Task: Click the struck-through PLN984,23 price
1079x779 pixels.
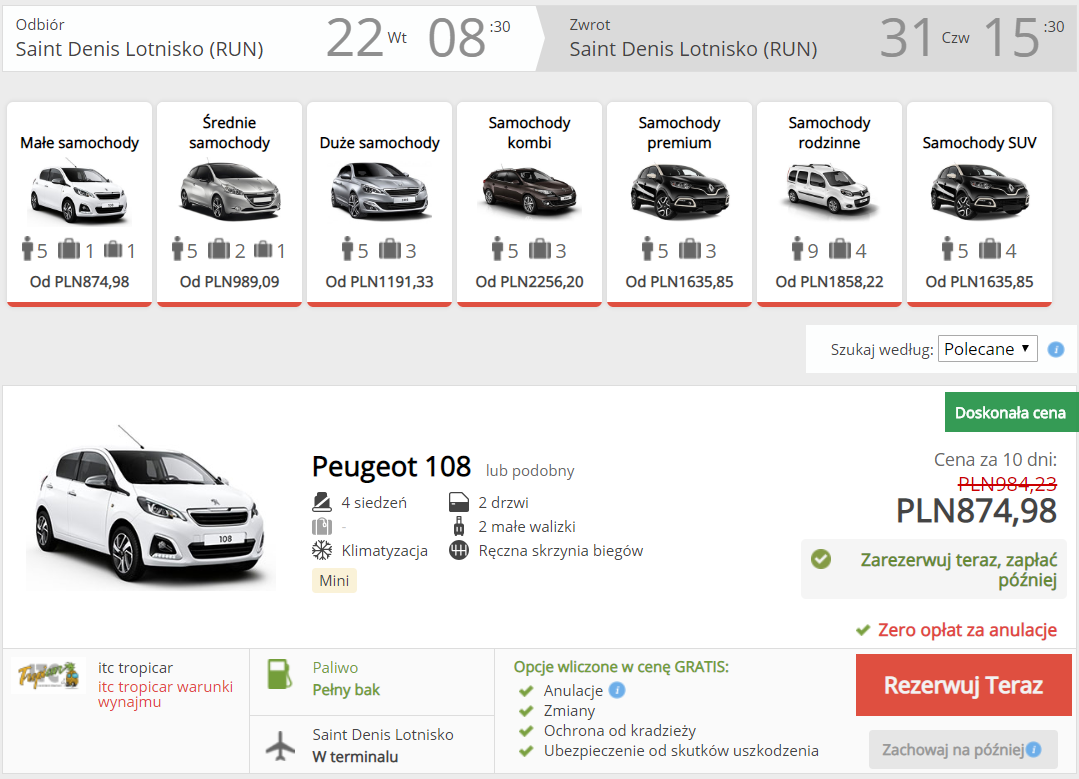Action: [1007, 484]
